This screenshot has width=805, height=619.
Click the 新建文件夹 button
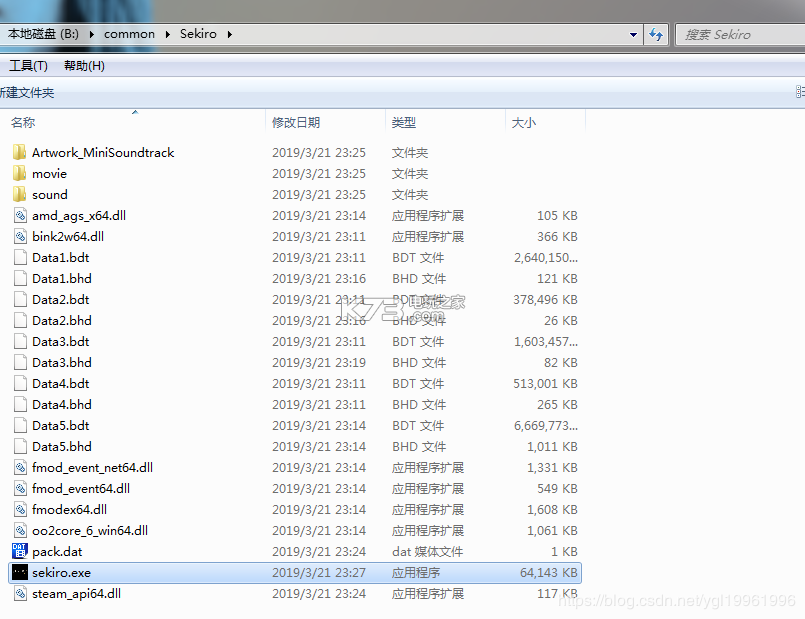pyautogui.click(x=27, y=93)
